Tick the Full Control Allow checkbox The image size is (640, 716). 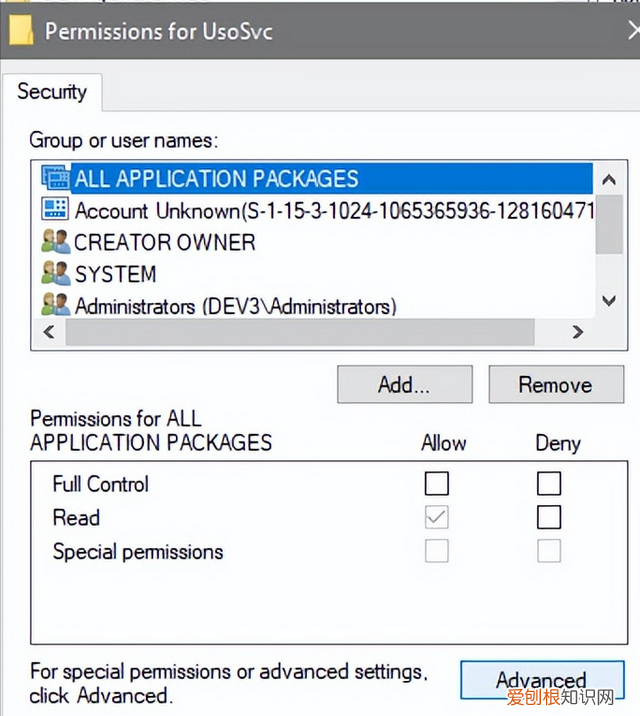click(x=437, y=485)
